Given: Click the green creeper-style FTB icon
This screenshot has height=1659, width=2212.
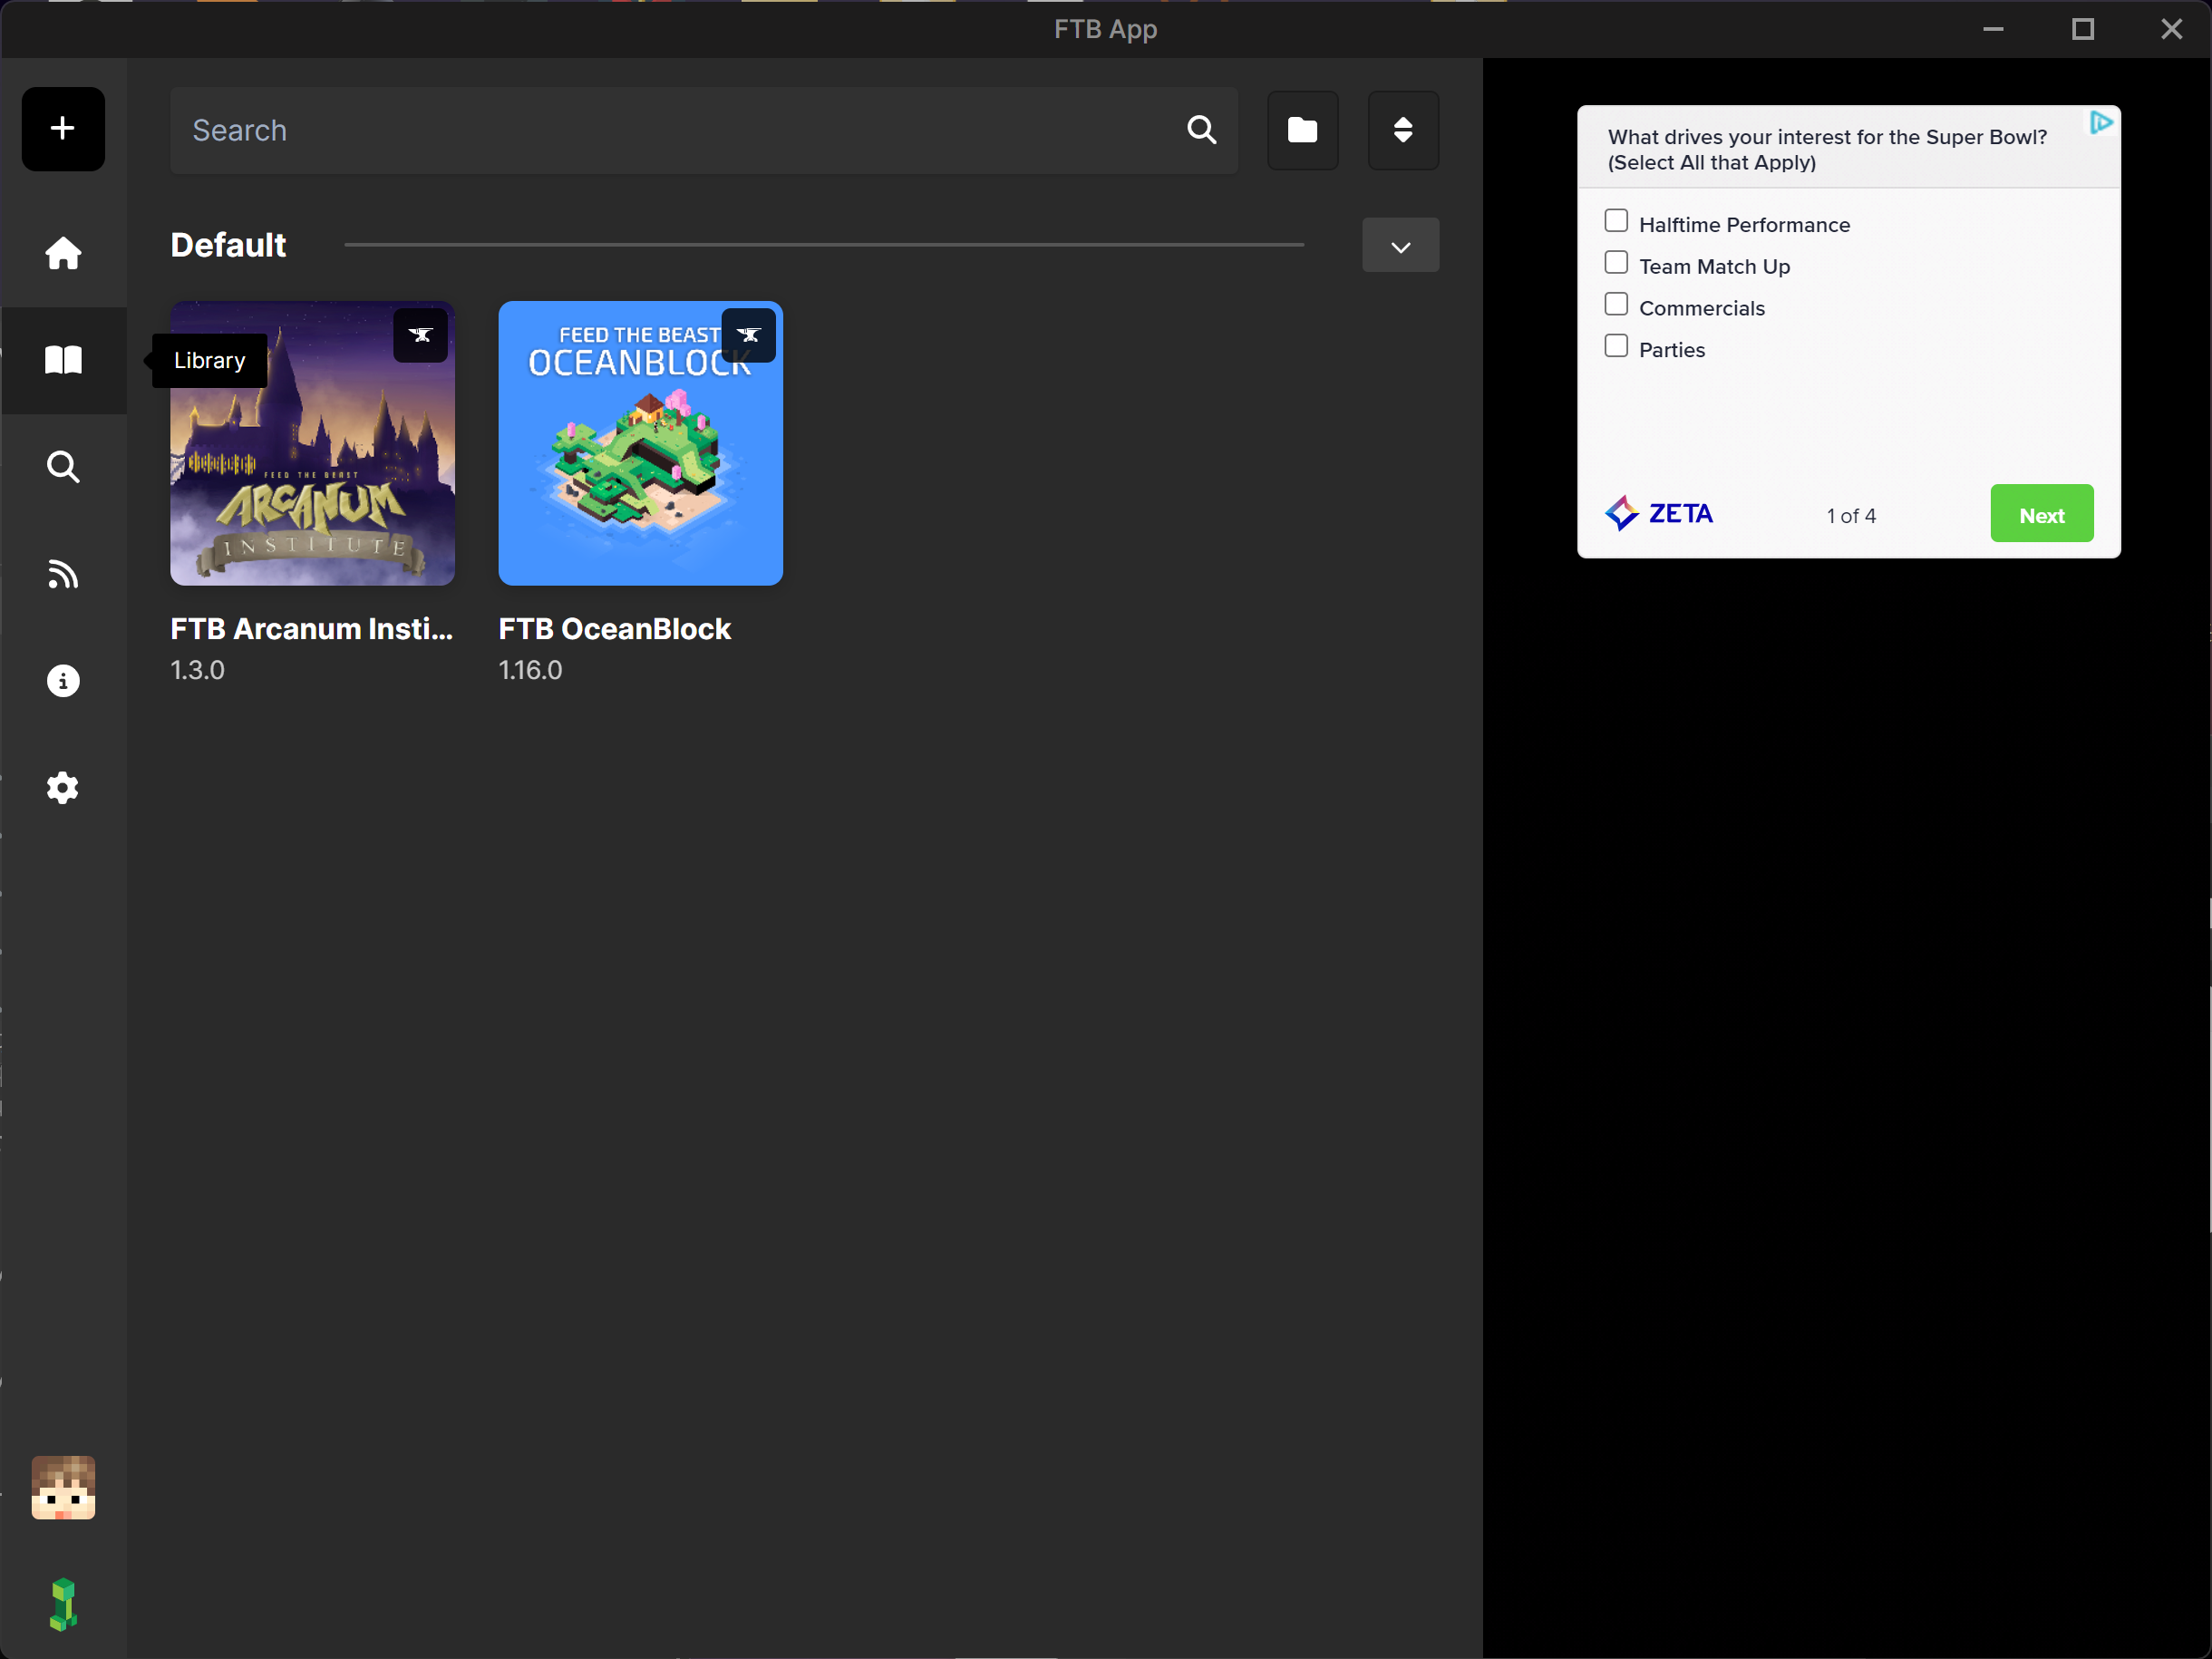Looking at the screenshot, I should [63, 1604].
